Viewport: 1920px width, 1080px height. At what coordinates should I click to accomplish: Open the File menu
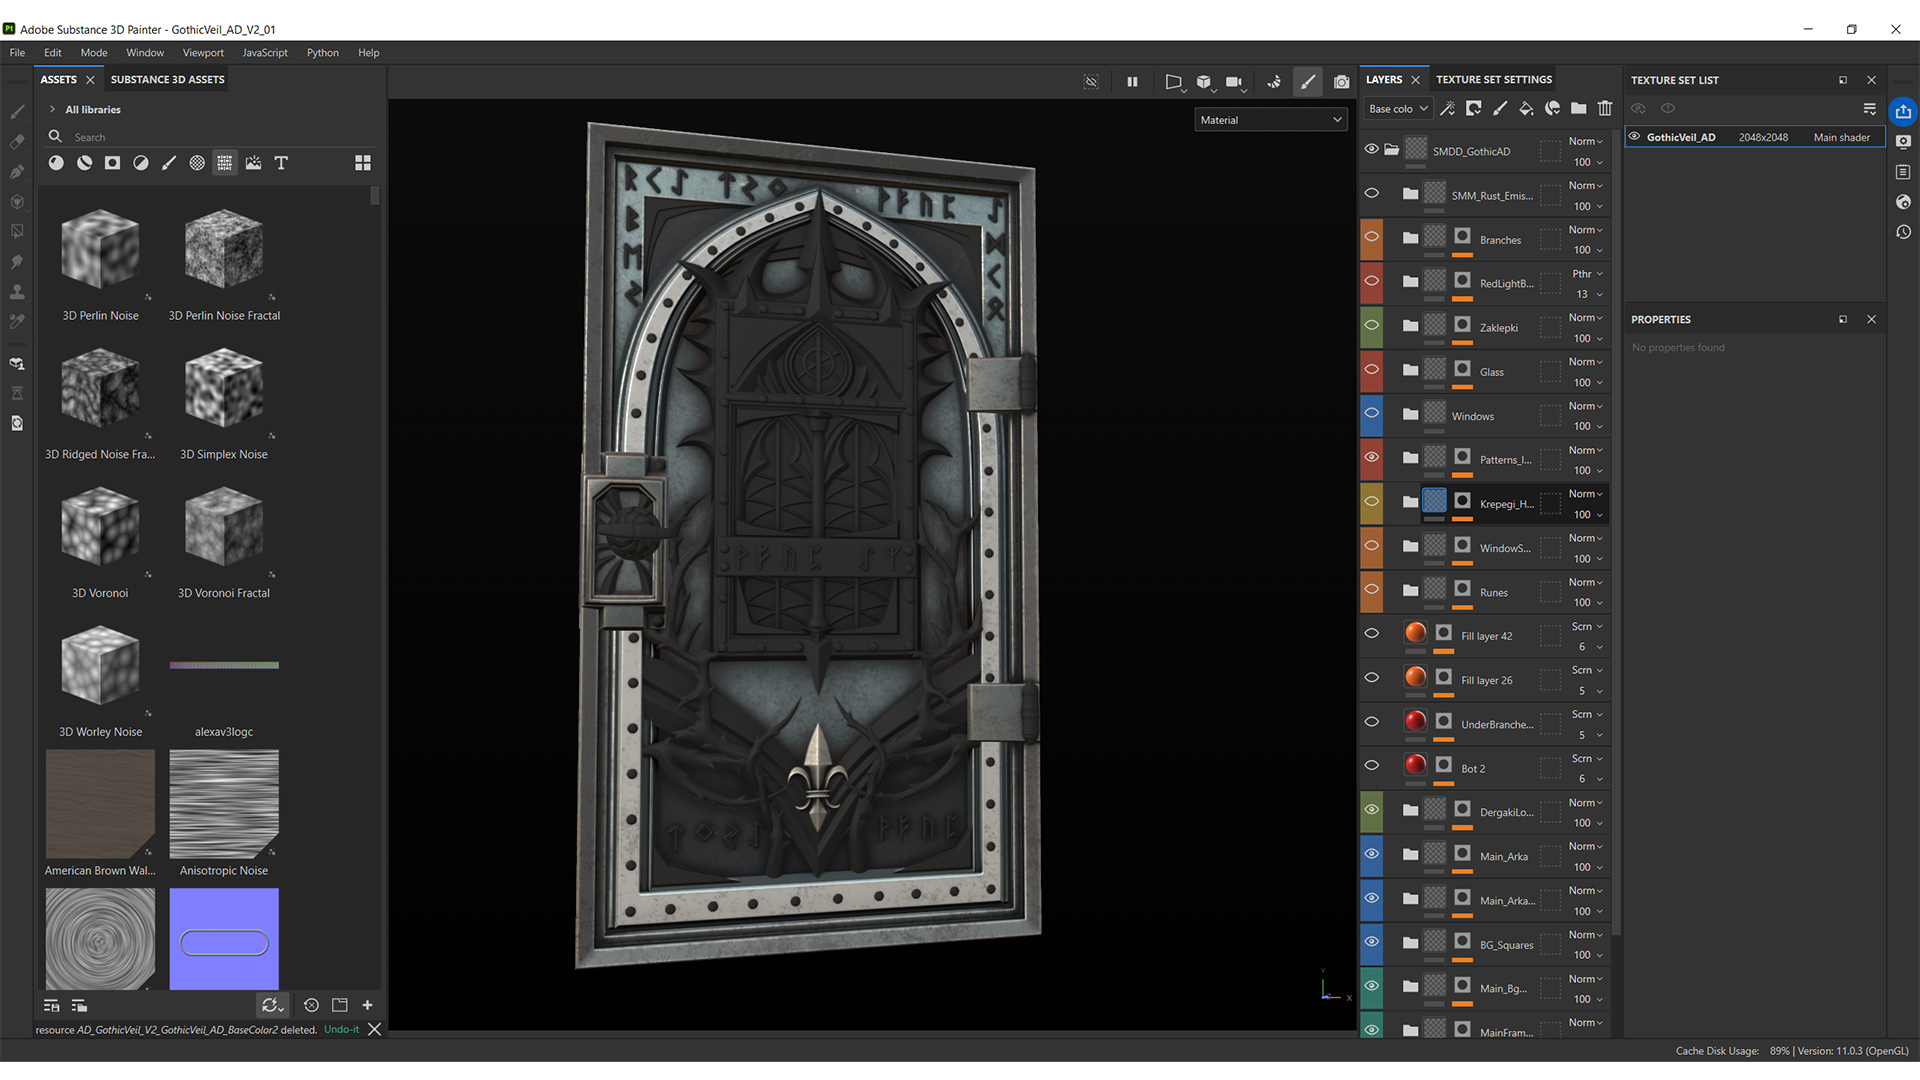[x=17, y=53]
